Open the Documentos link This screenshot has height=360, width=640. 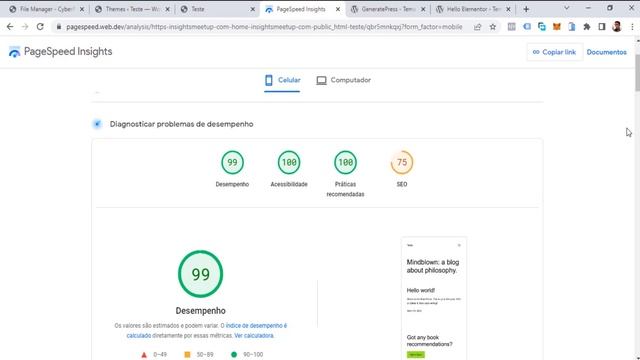(607, 52)
